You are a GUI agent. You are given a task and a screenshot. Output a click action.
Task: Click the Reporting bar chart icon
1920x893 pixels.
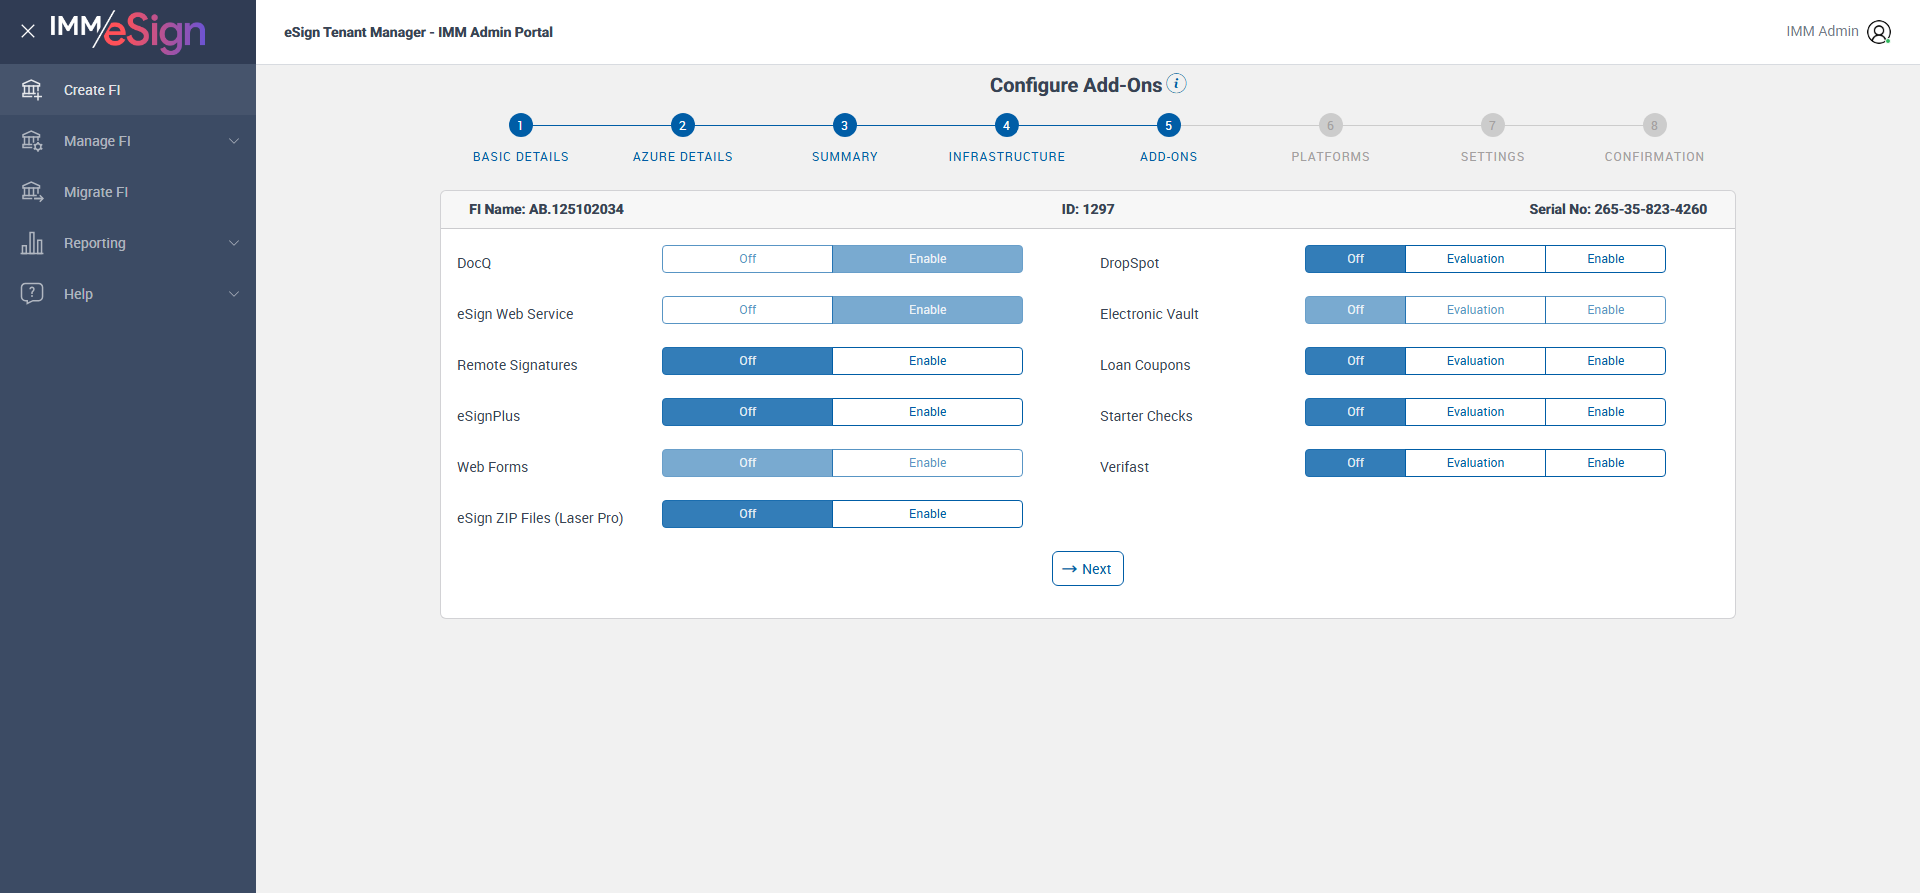[x=32, y=243]
